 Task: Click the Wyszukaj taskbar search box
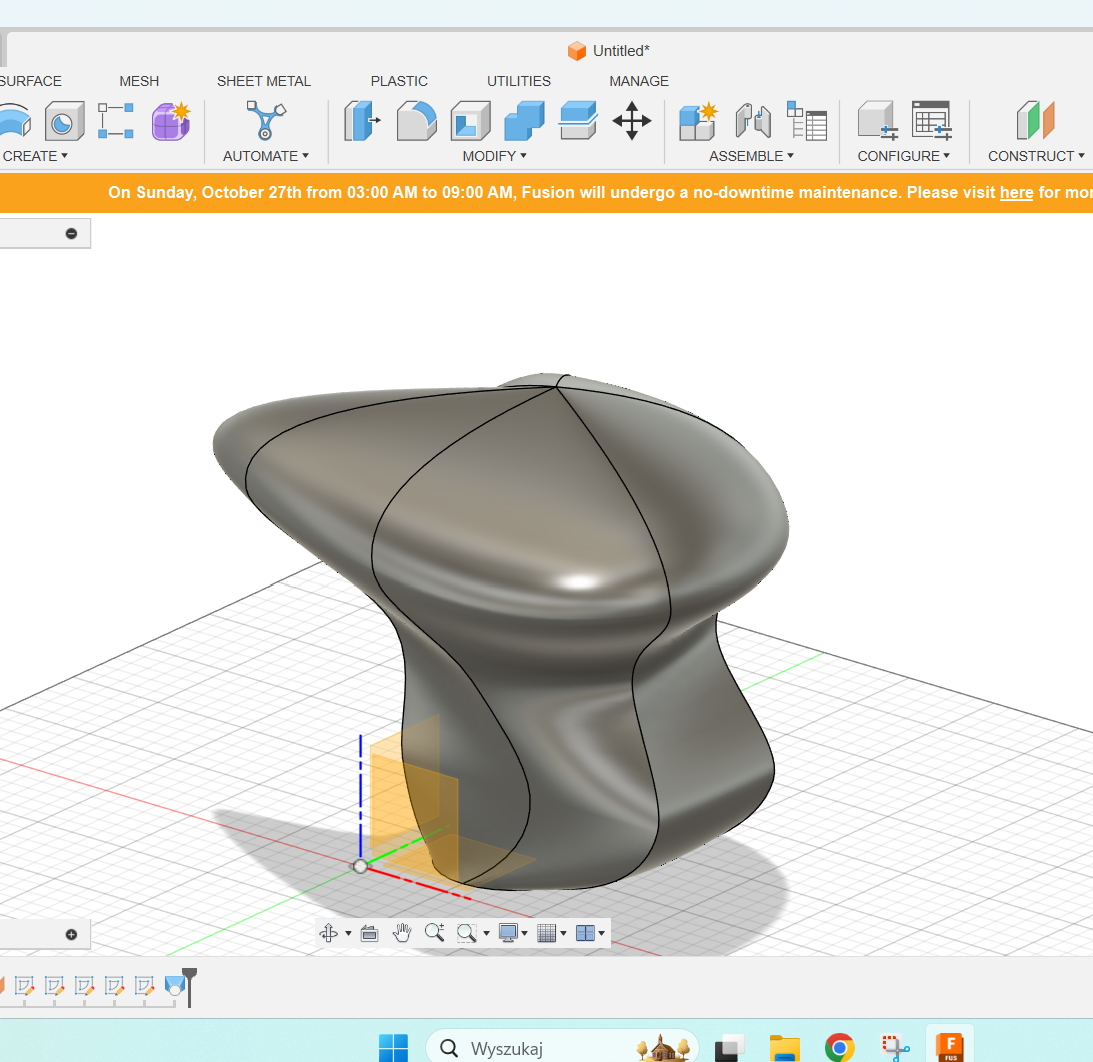pos(562,1047)
